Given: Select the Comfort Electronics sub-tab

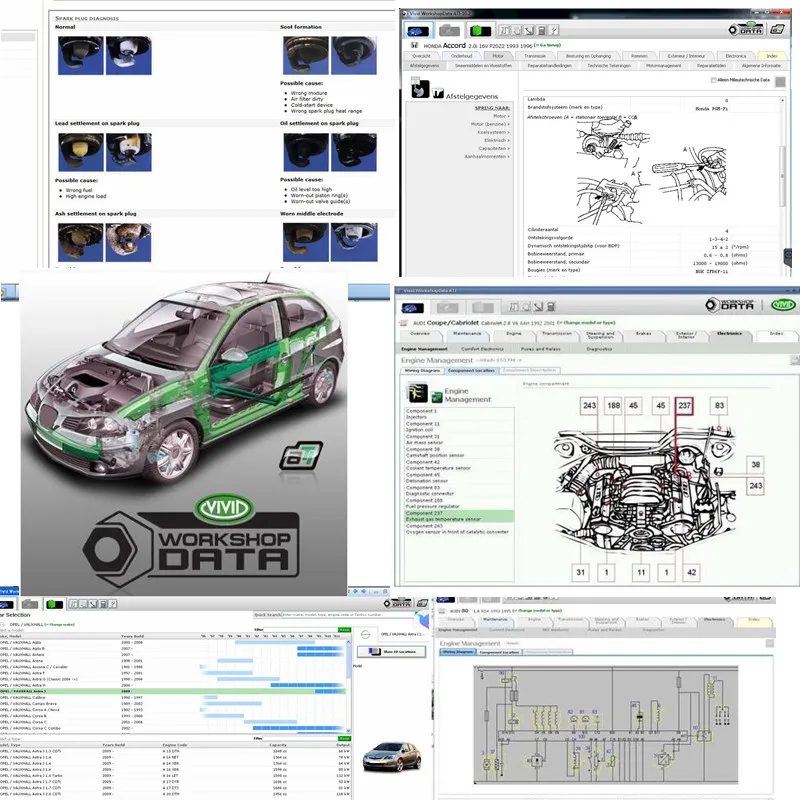Looking at the screenshot, I should click(x=482, y=349).
